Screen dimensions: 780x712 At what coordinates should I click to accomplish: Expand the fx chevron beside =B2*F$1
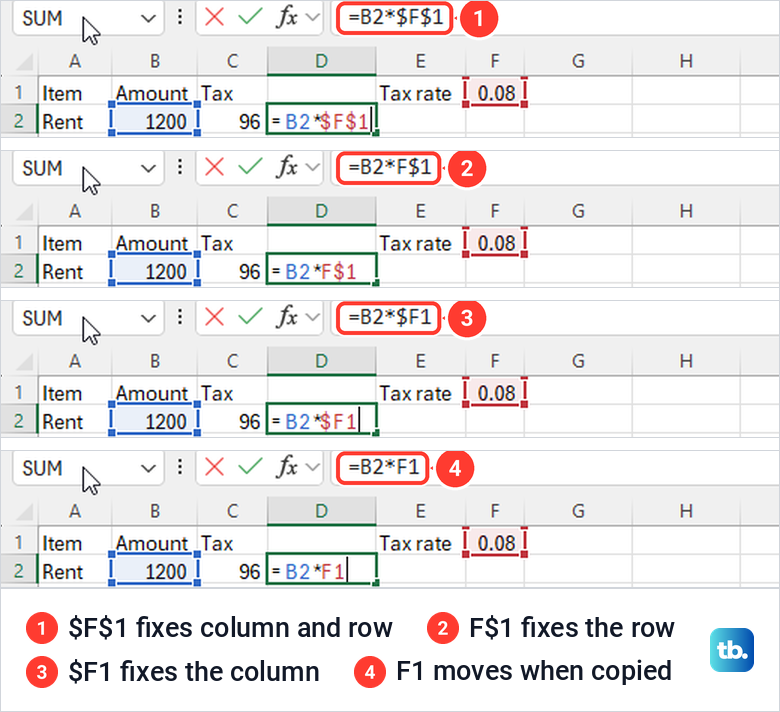[x=312, y=167]
